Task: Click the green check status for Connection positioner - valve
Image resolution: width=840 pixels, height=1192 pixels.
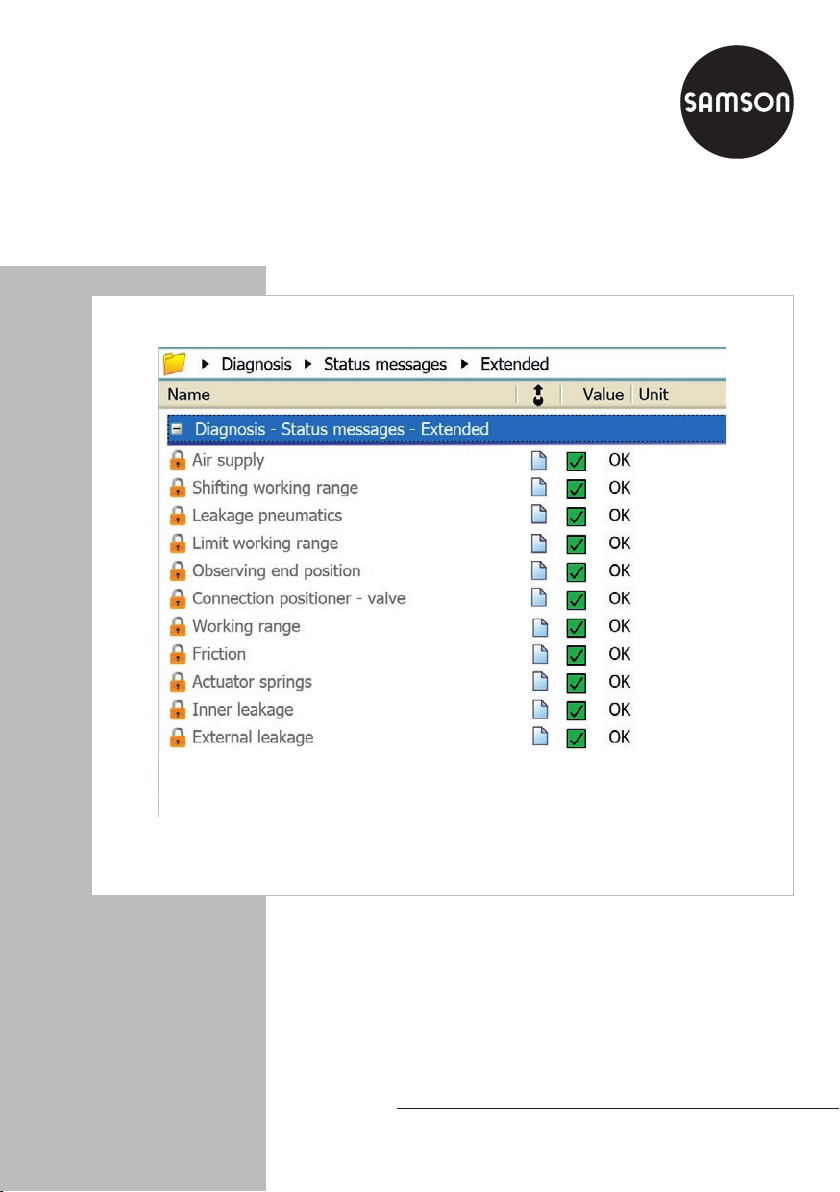Action: click(576, 600)
